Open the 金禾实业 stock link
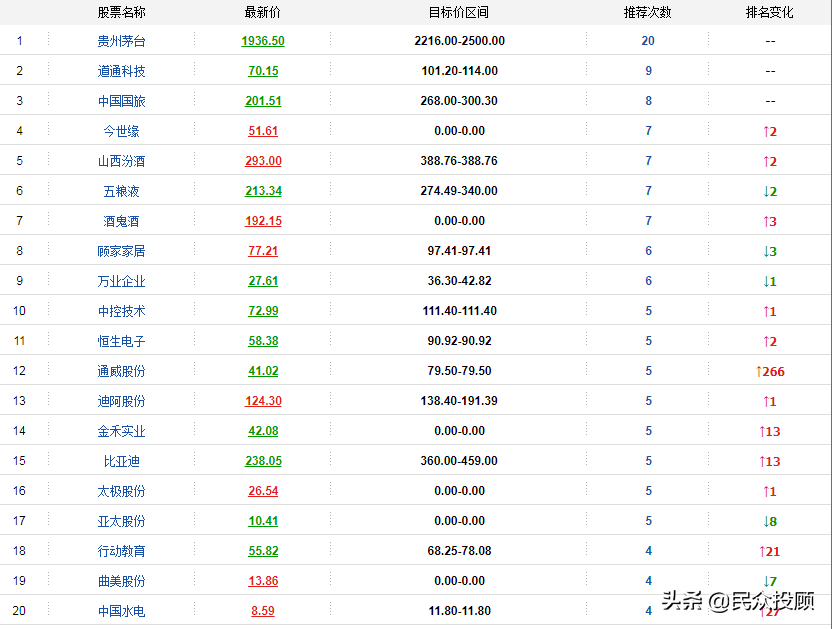832x629 pixels. [x=122, y=431]
